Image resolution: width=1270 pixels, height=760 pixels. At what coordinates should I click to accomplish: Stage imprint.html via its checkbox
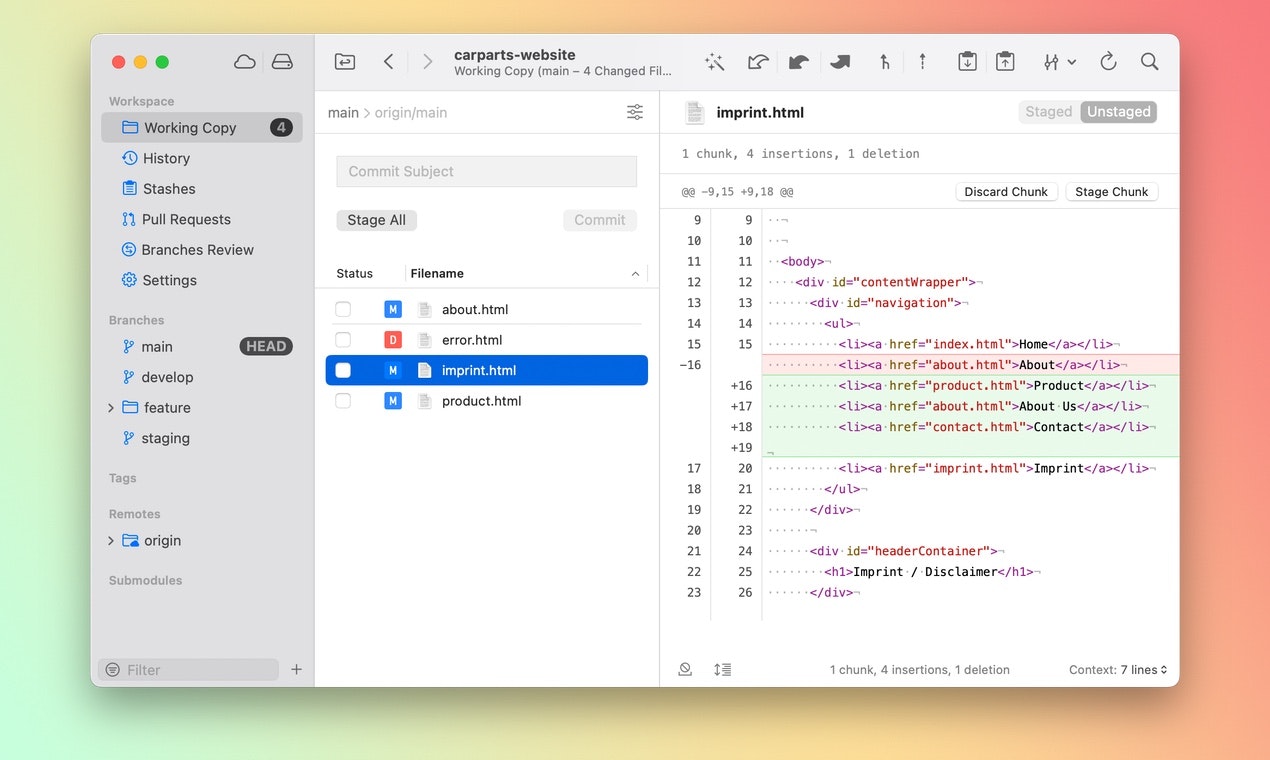[343, 370]
